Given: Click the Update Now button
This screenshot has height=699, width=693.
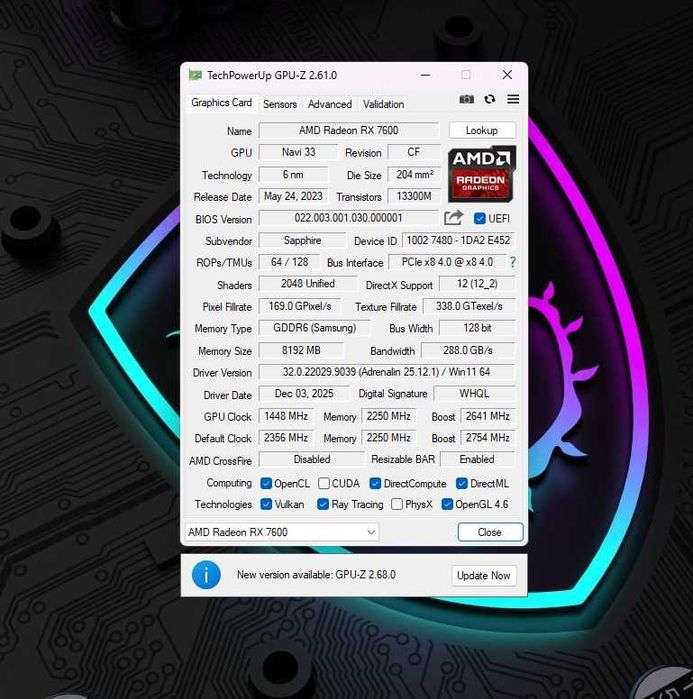Looking at the screenshot, I should [x=484, y=576].
